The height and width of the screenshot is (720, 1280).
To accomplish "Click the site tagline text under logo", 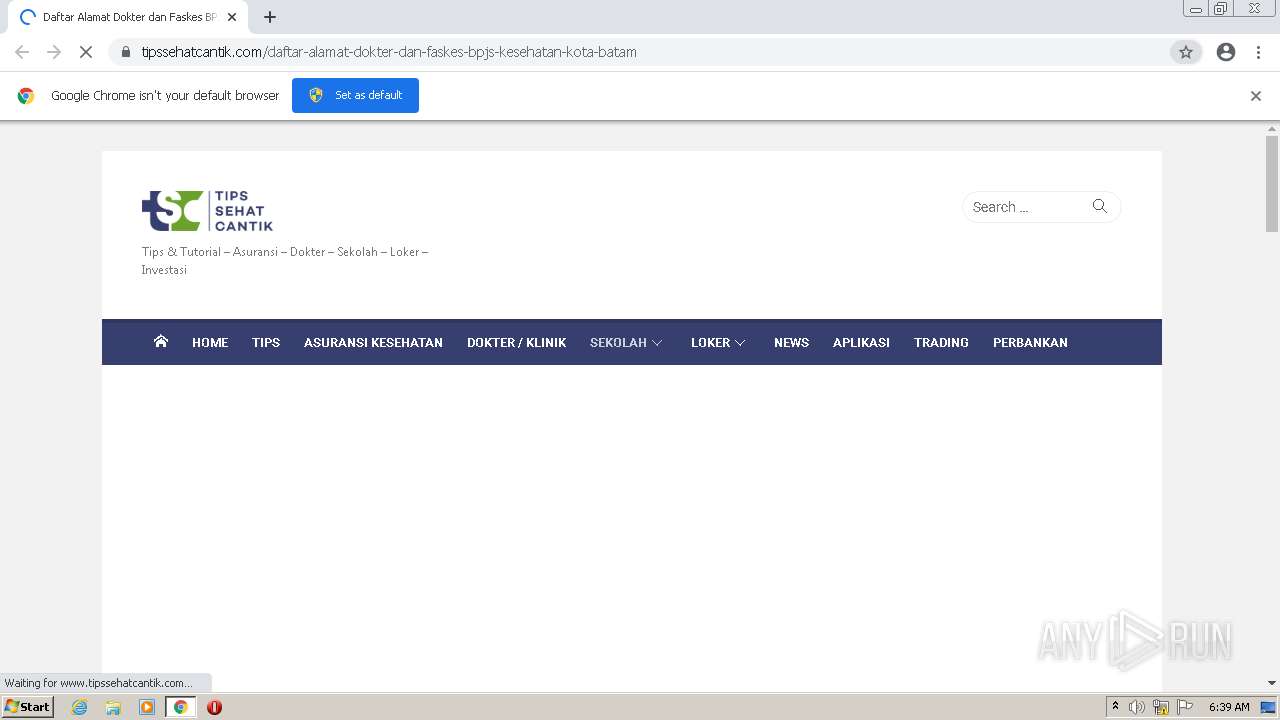I will tap(285, 261).
